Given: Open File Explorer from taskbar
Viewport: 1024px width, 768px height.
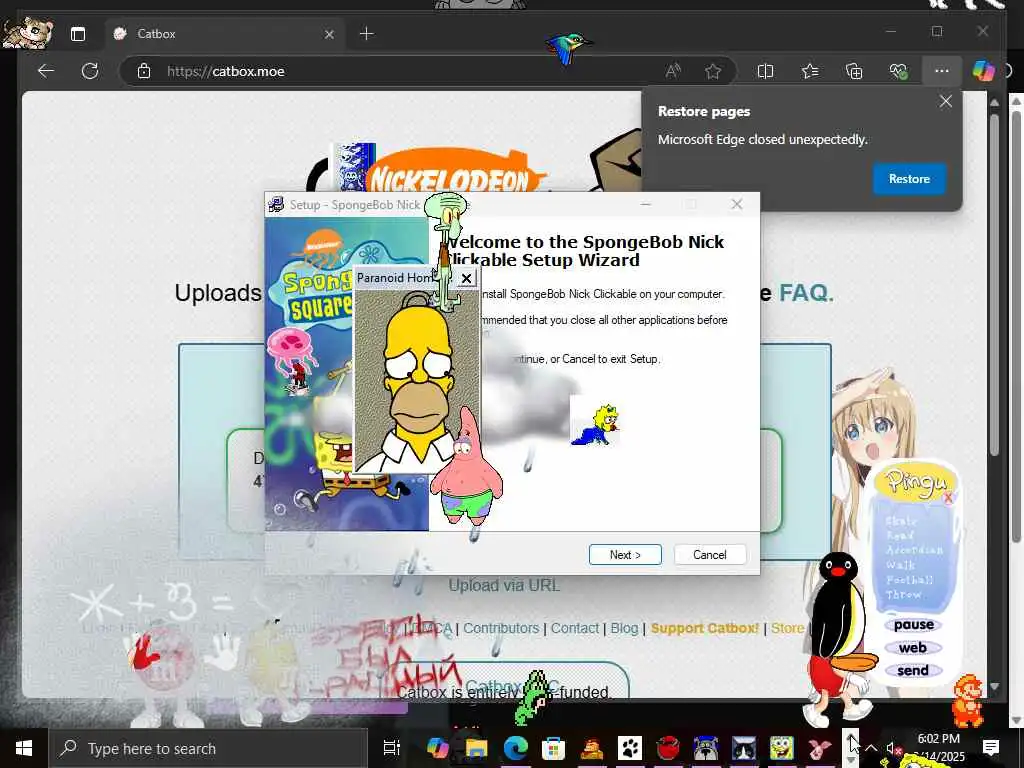Looking at the screenshot, I should (x=476, y=748).
